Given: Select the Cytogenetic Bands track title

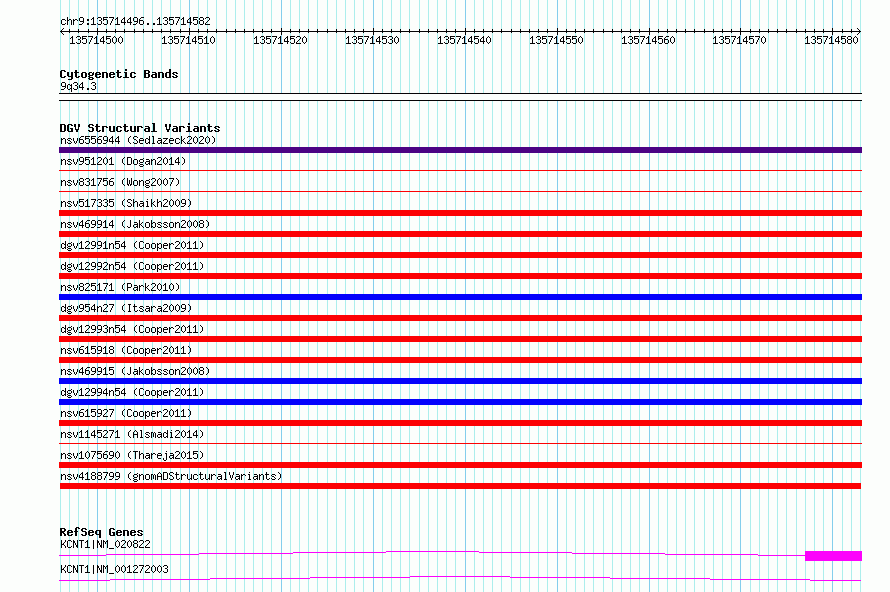Looking at the screenshot, I should coord(119,74).
